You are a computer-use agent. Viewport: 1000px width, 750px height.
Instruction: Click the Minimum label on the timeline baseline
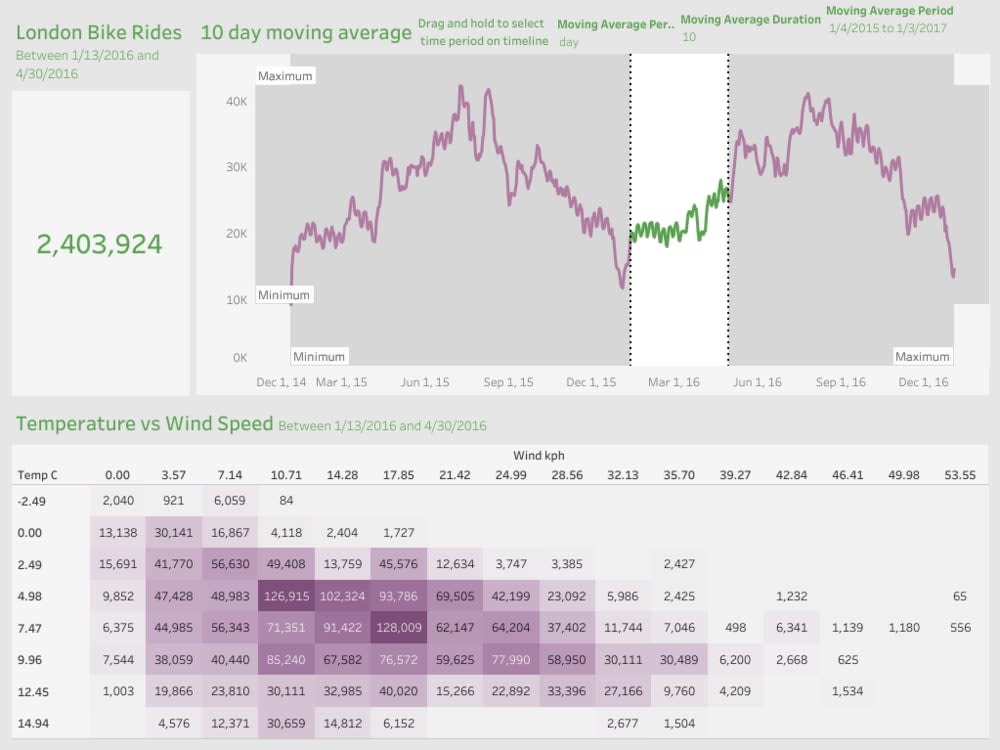click(x=320, y=355)
